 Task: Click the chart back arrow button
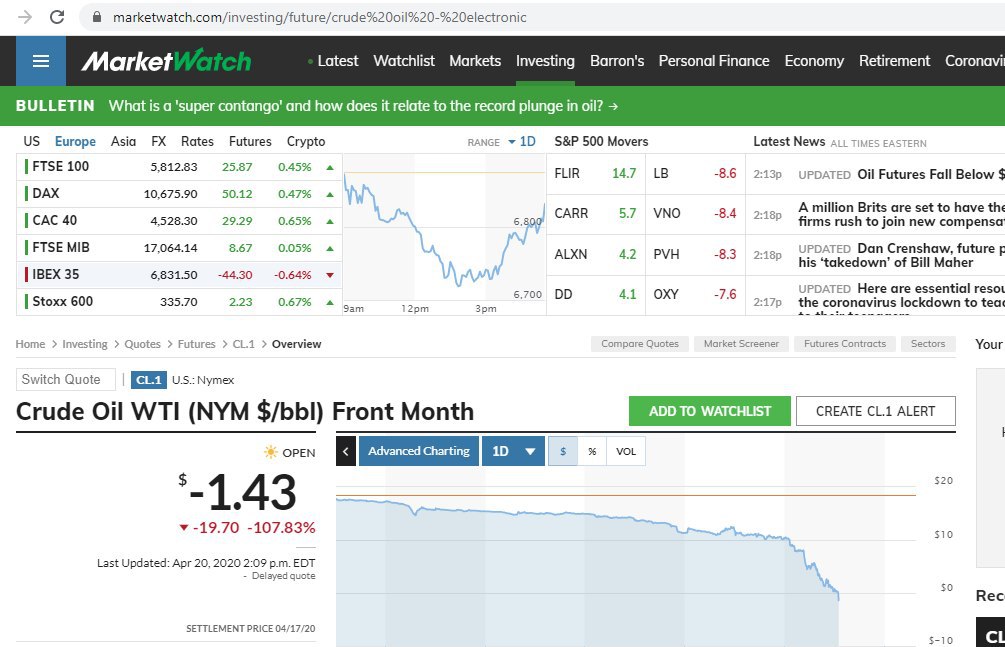(345, 451)
